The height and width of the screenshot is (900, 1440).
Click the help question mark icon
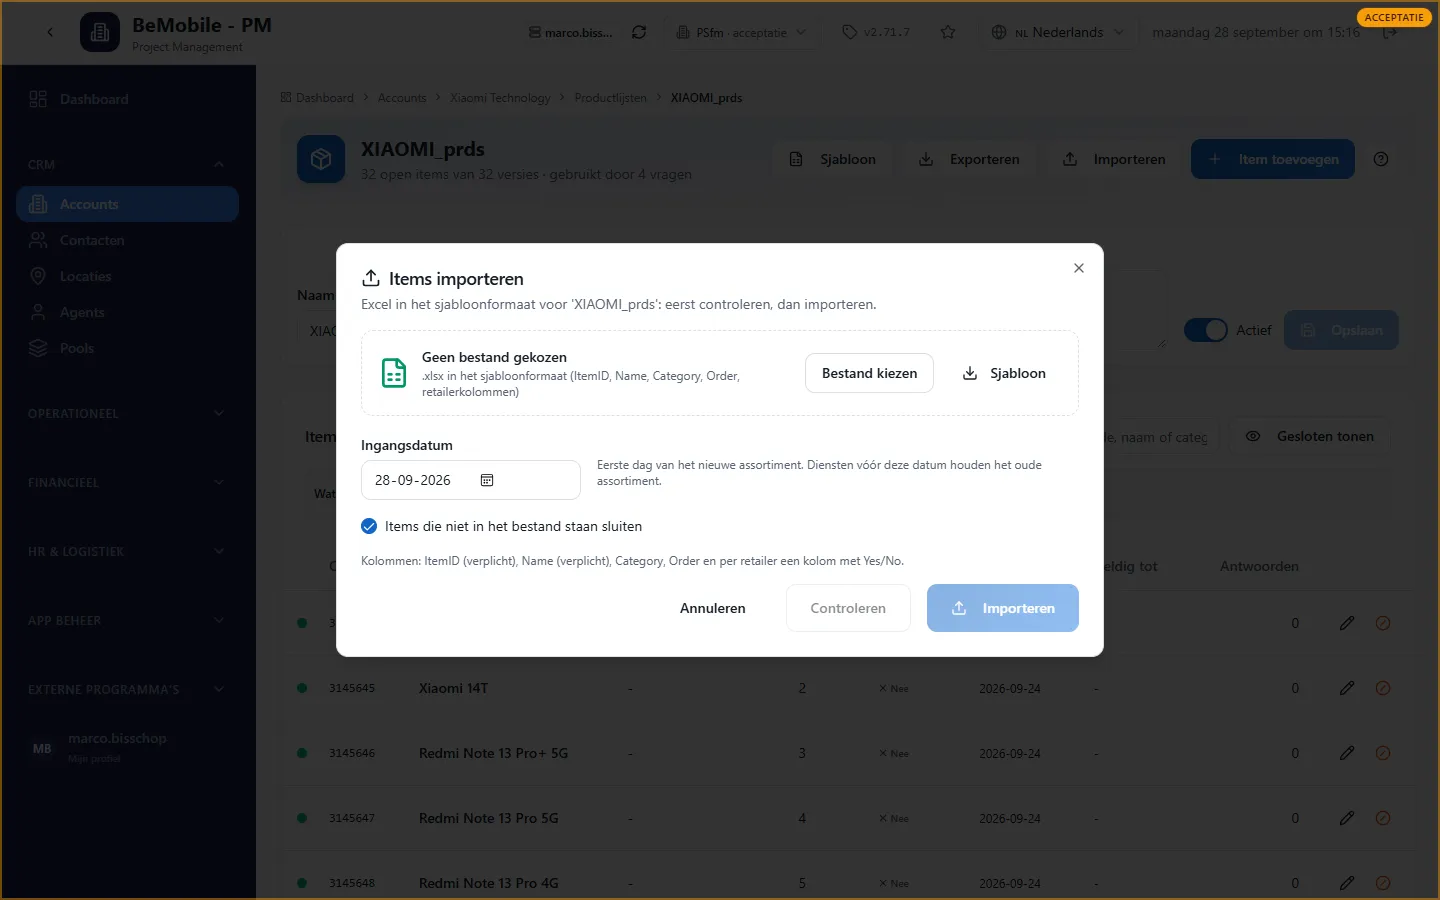point(1381,159)
